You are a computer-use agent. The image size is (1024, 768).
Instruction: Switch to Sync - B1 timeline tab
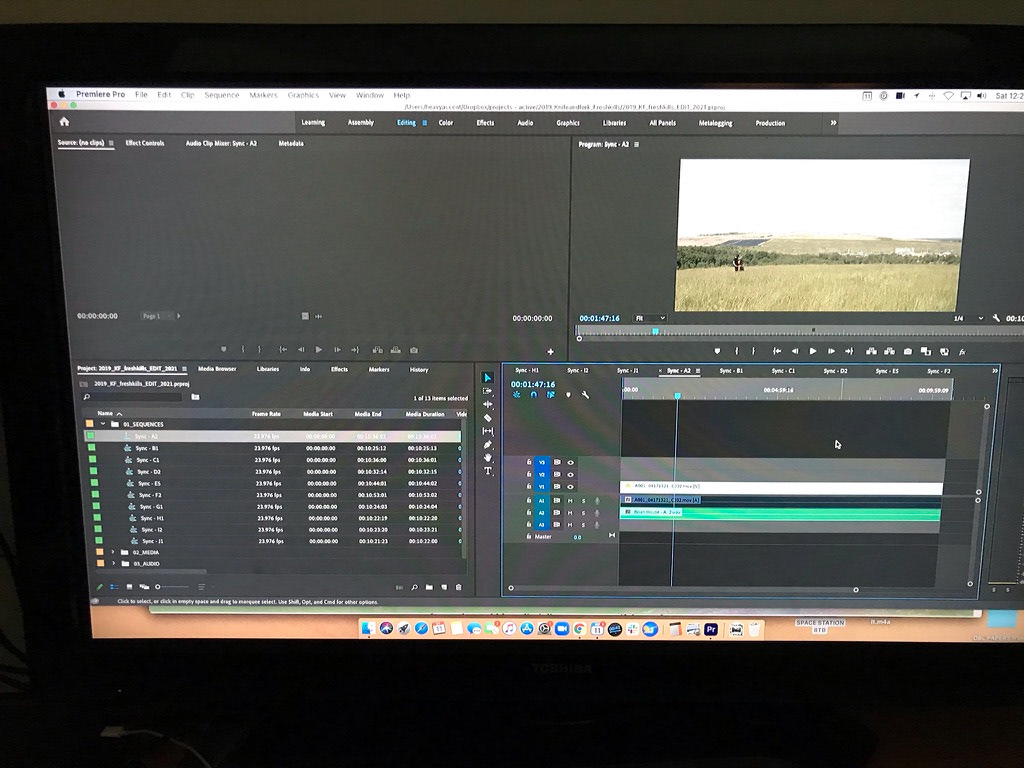(731, 370)
